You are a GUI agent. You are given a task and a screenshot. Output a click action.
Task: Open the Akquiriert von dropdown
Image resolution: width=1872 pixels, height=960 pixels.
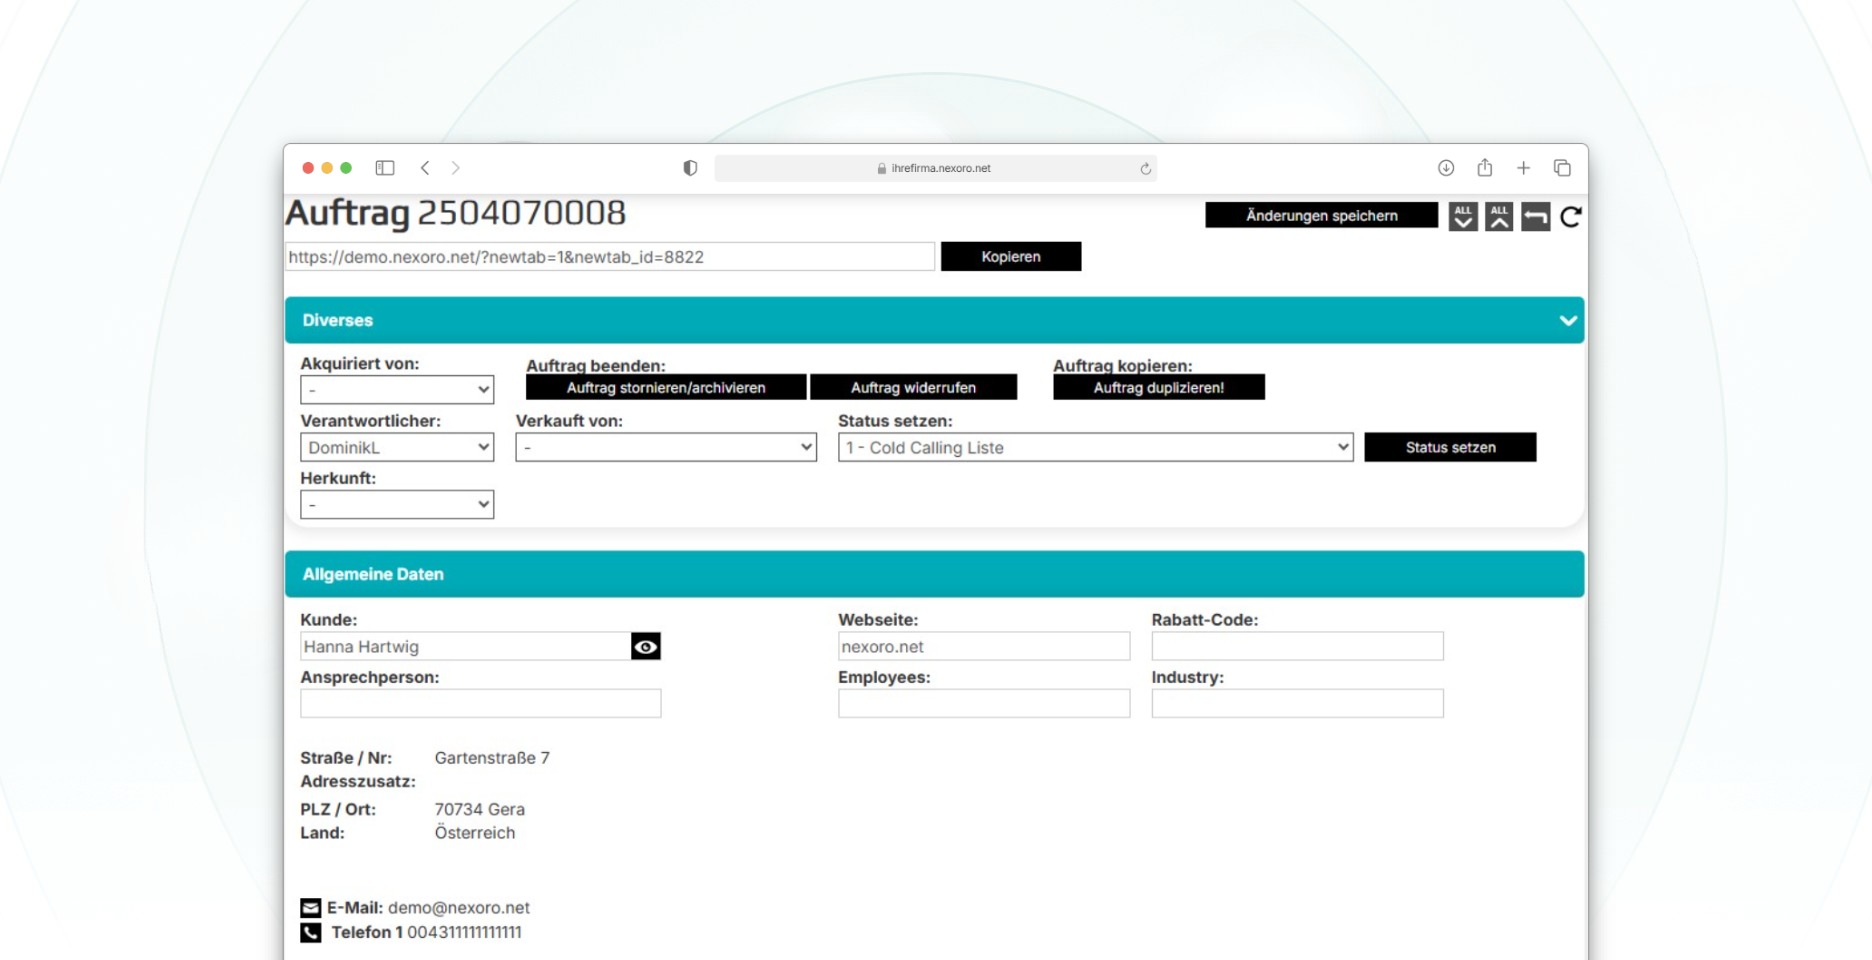tap(397, 390)
